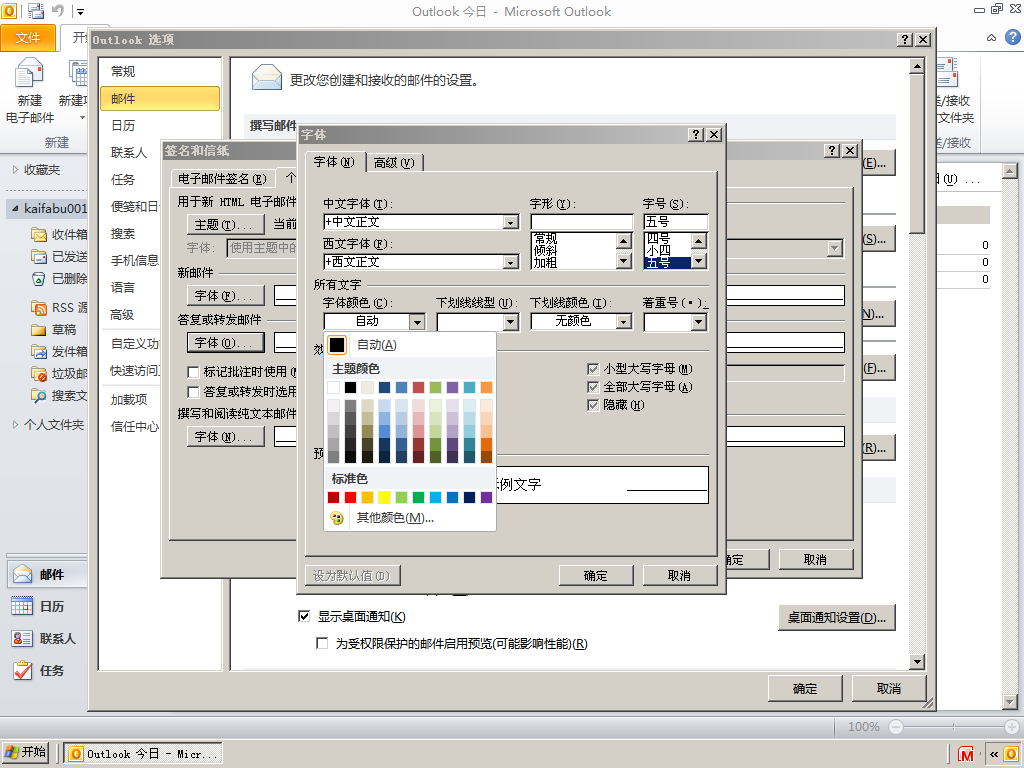Click the zoom slider in status bar

click(953, 727)
